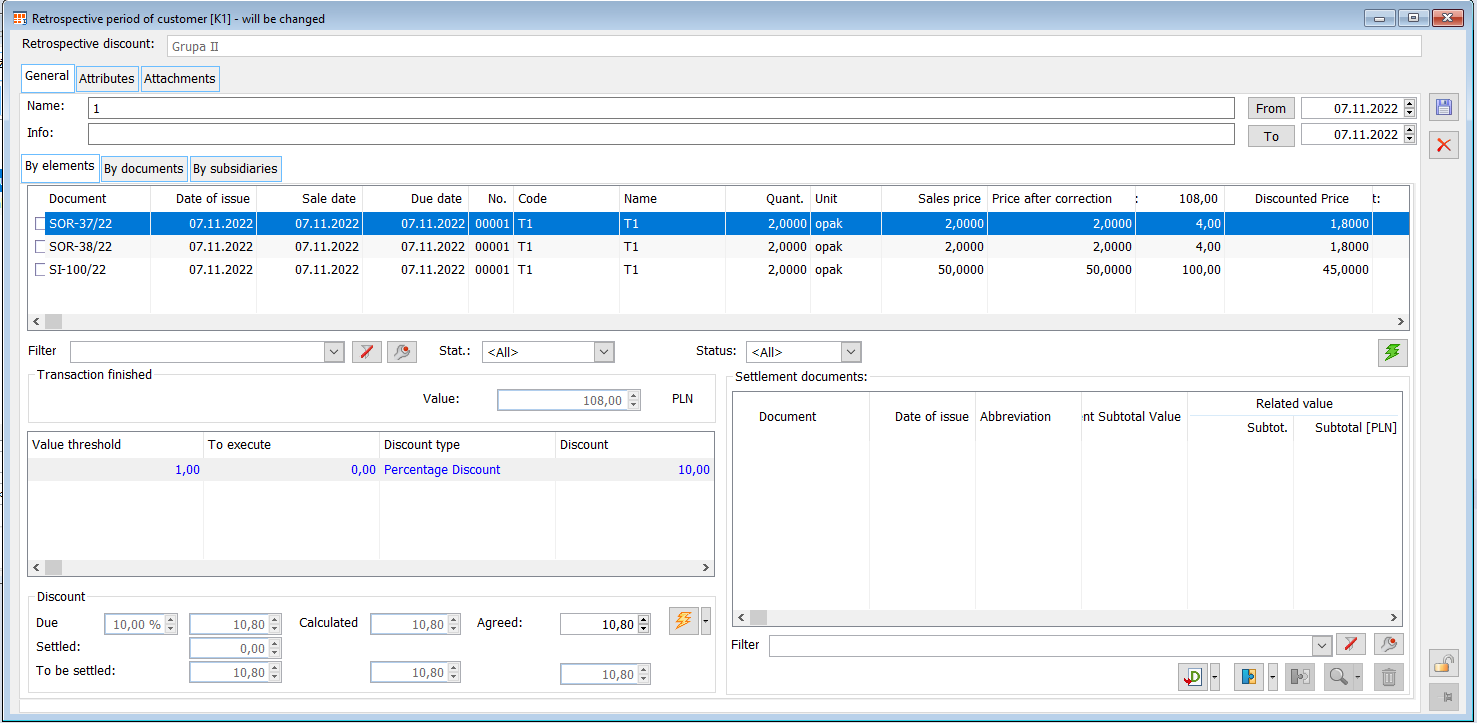Click the thresholds table horizontal scrollbar
Viewport: 1477px width, 723px height.
[371, 568]
